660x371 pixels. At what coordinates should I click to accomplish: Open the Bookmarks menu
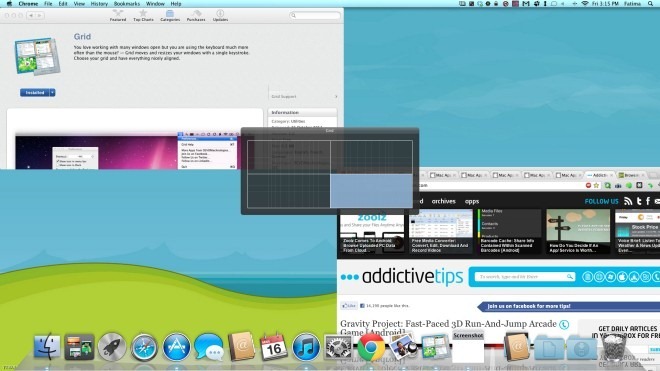(127, 4)
